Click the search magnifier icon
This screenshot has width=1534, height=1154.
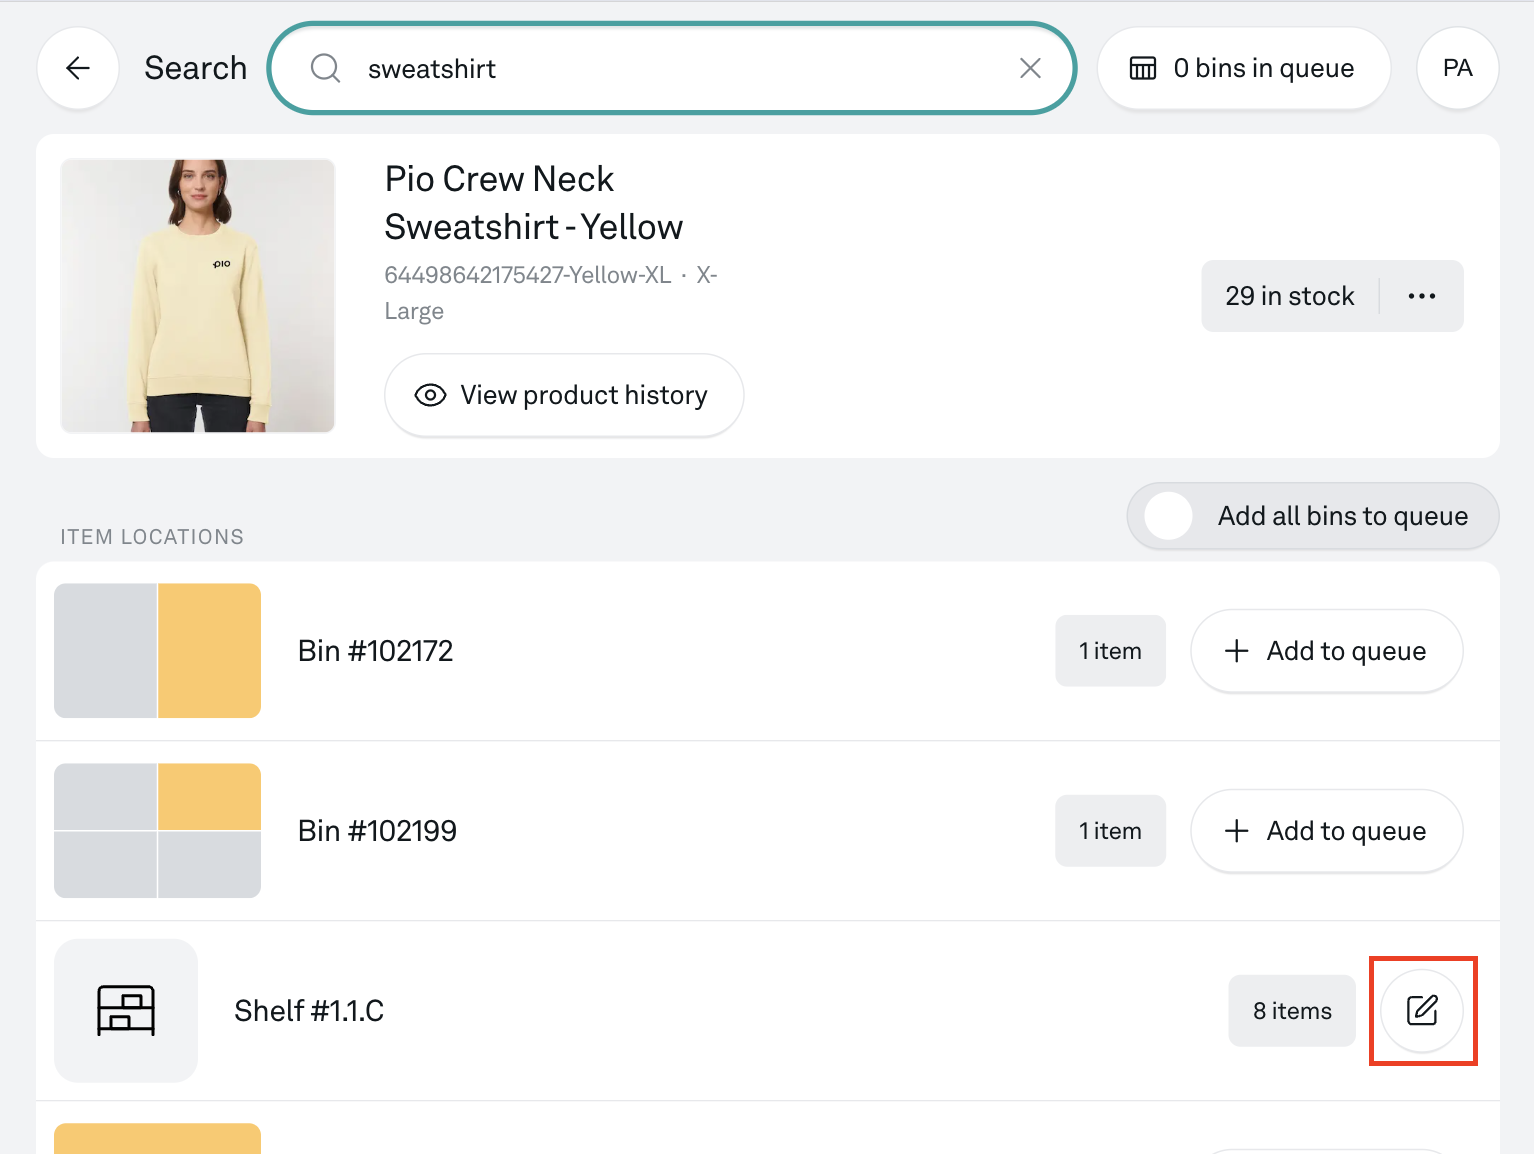325,68
